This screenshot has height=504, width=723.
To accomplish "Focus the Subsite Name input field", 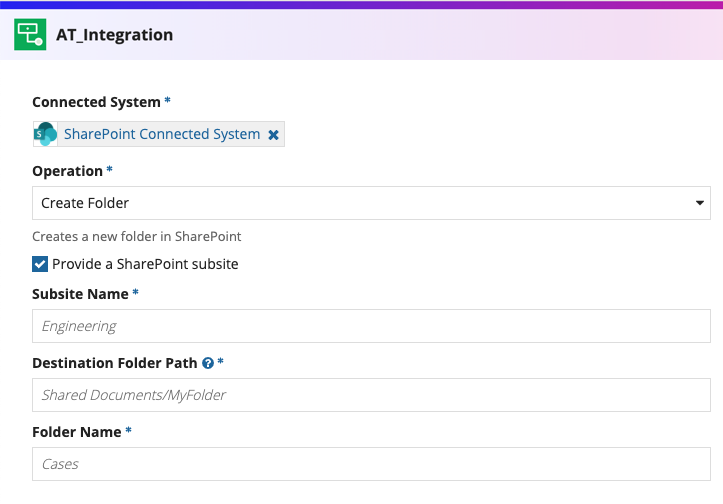I will [x=371, y=326].
